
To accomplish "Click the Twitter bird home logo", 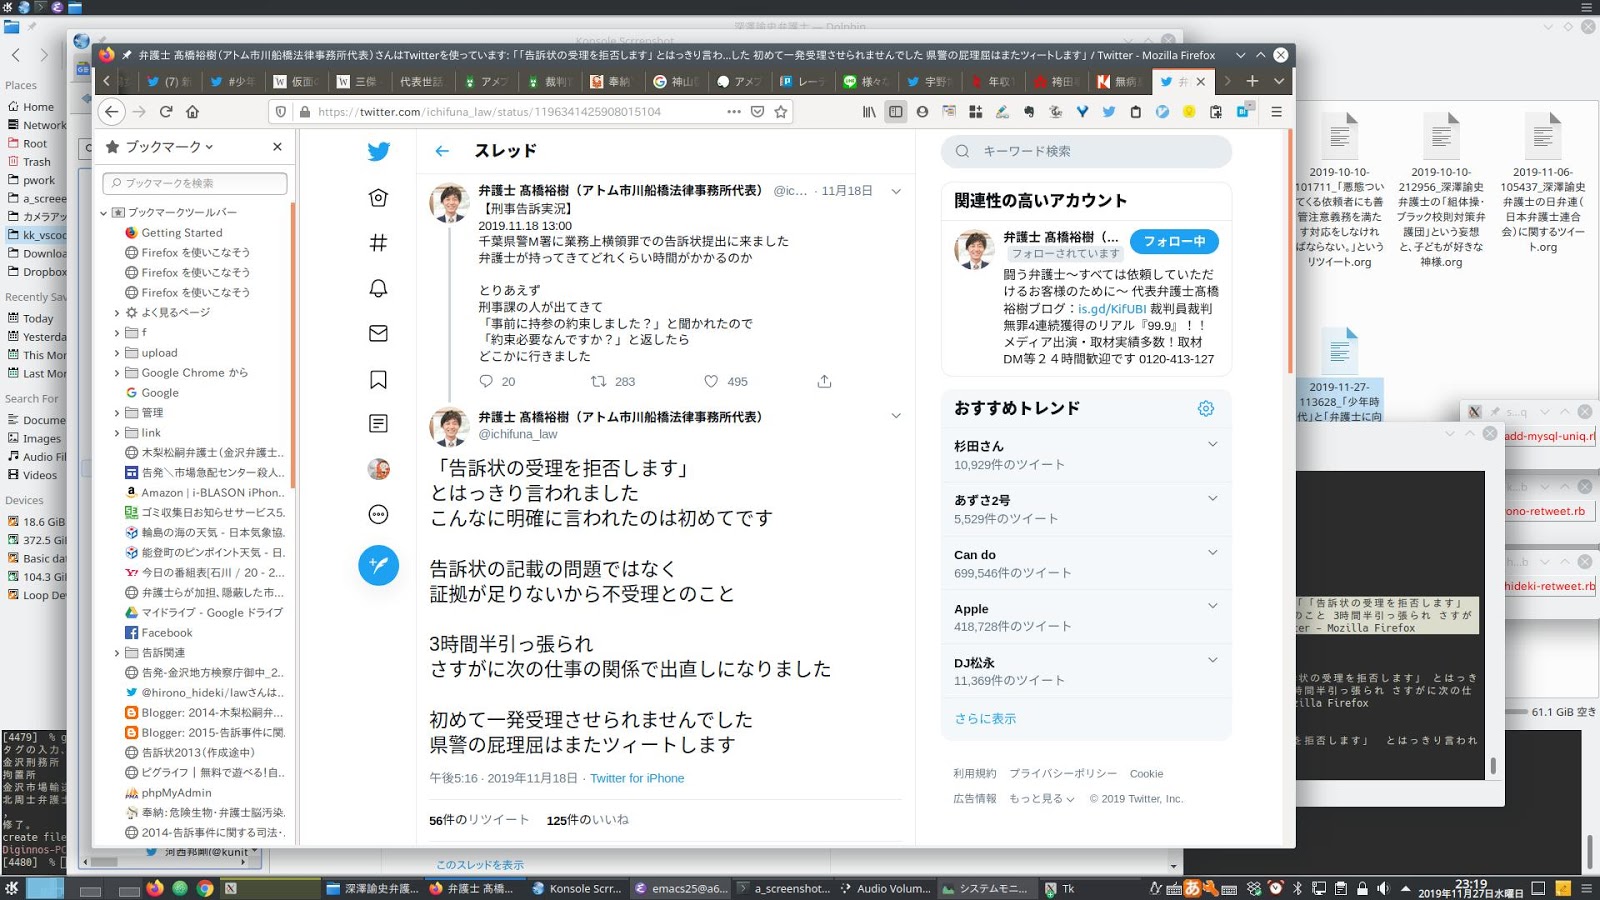I will coord(378,152).
